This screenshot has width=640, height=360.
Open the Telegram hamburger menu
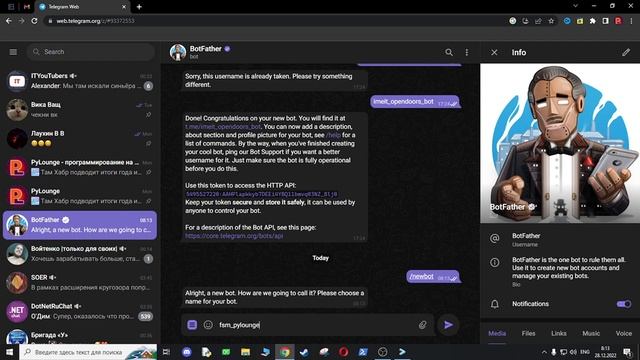pyautogui.click(x=13, y=52)
